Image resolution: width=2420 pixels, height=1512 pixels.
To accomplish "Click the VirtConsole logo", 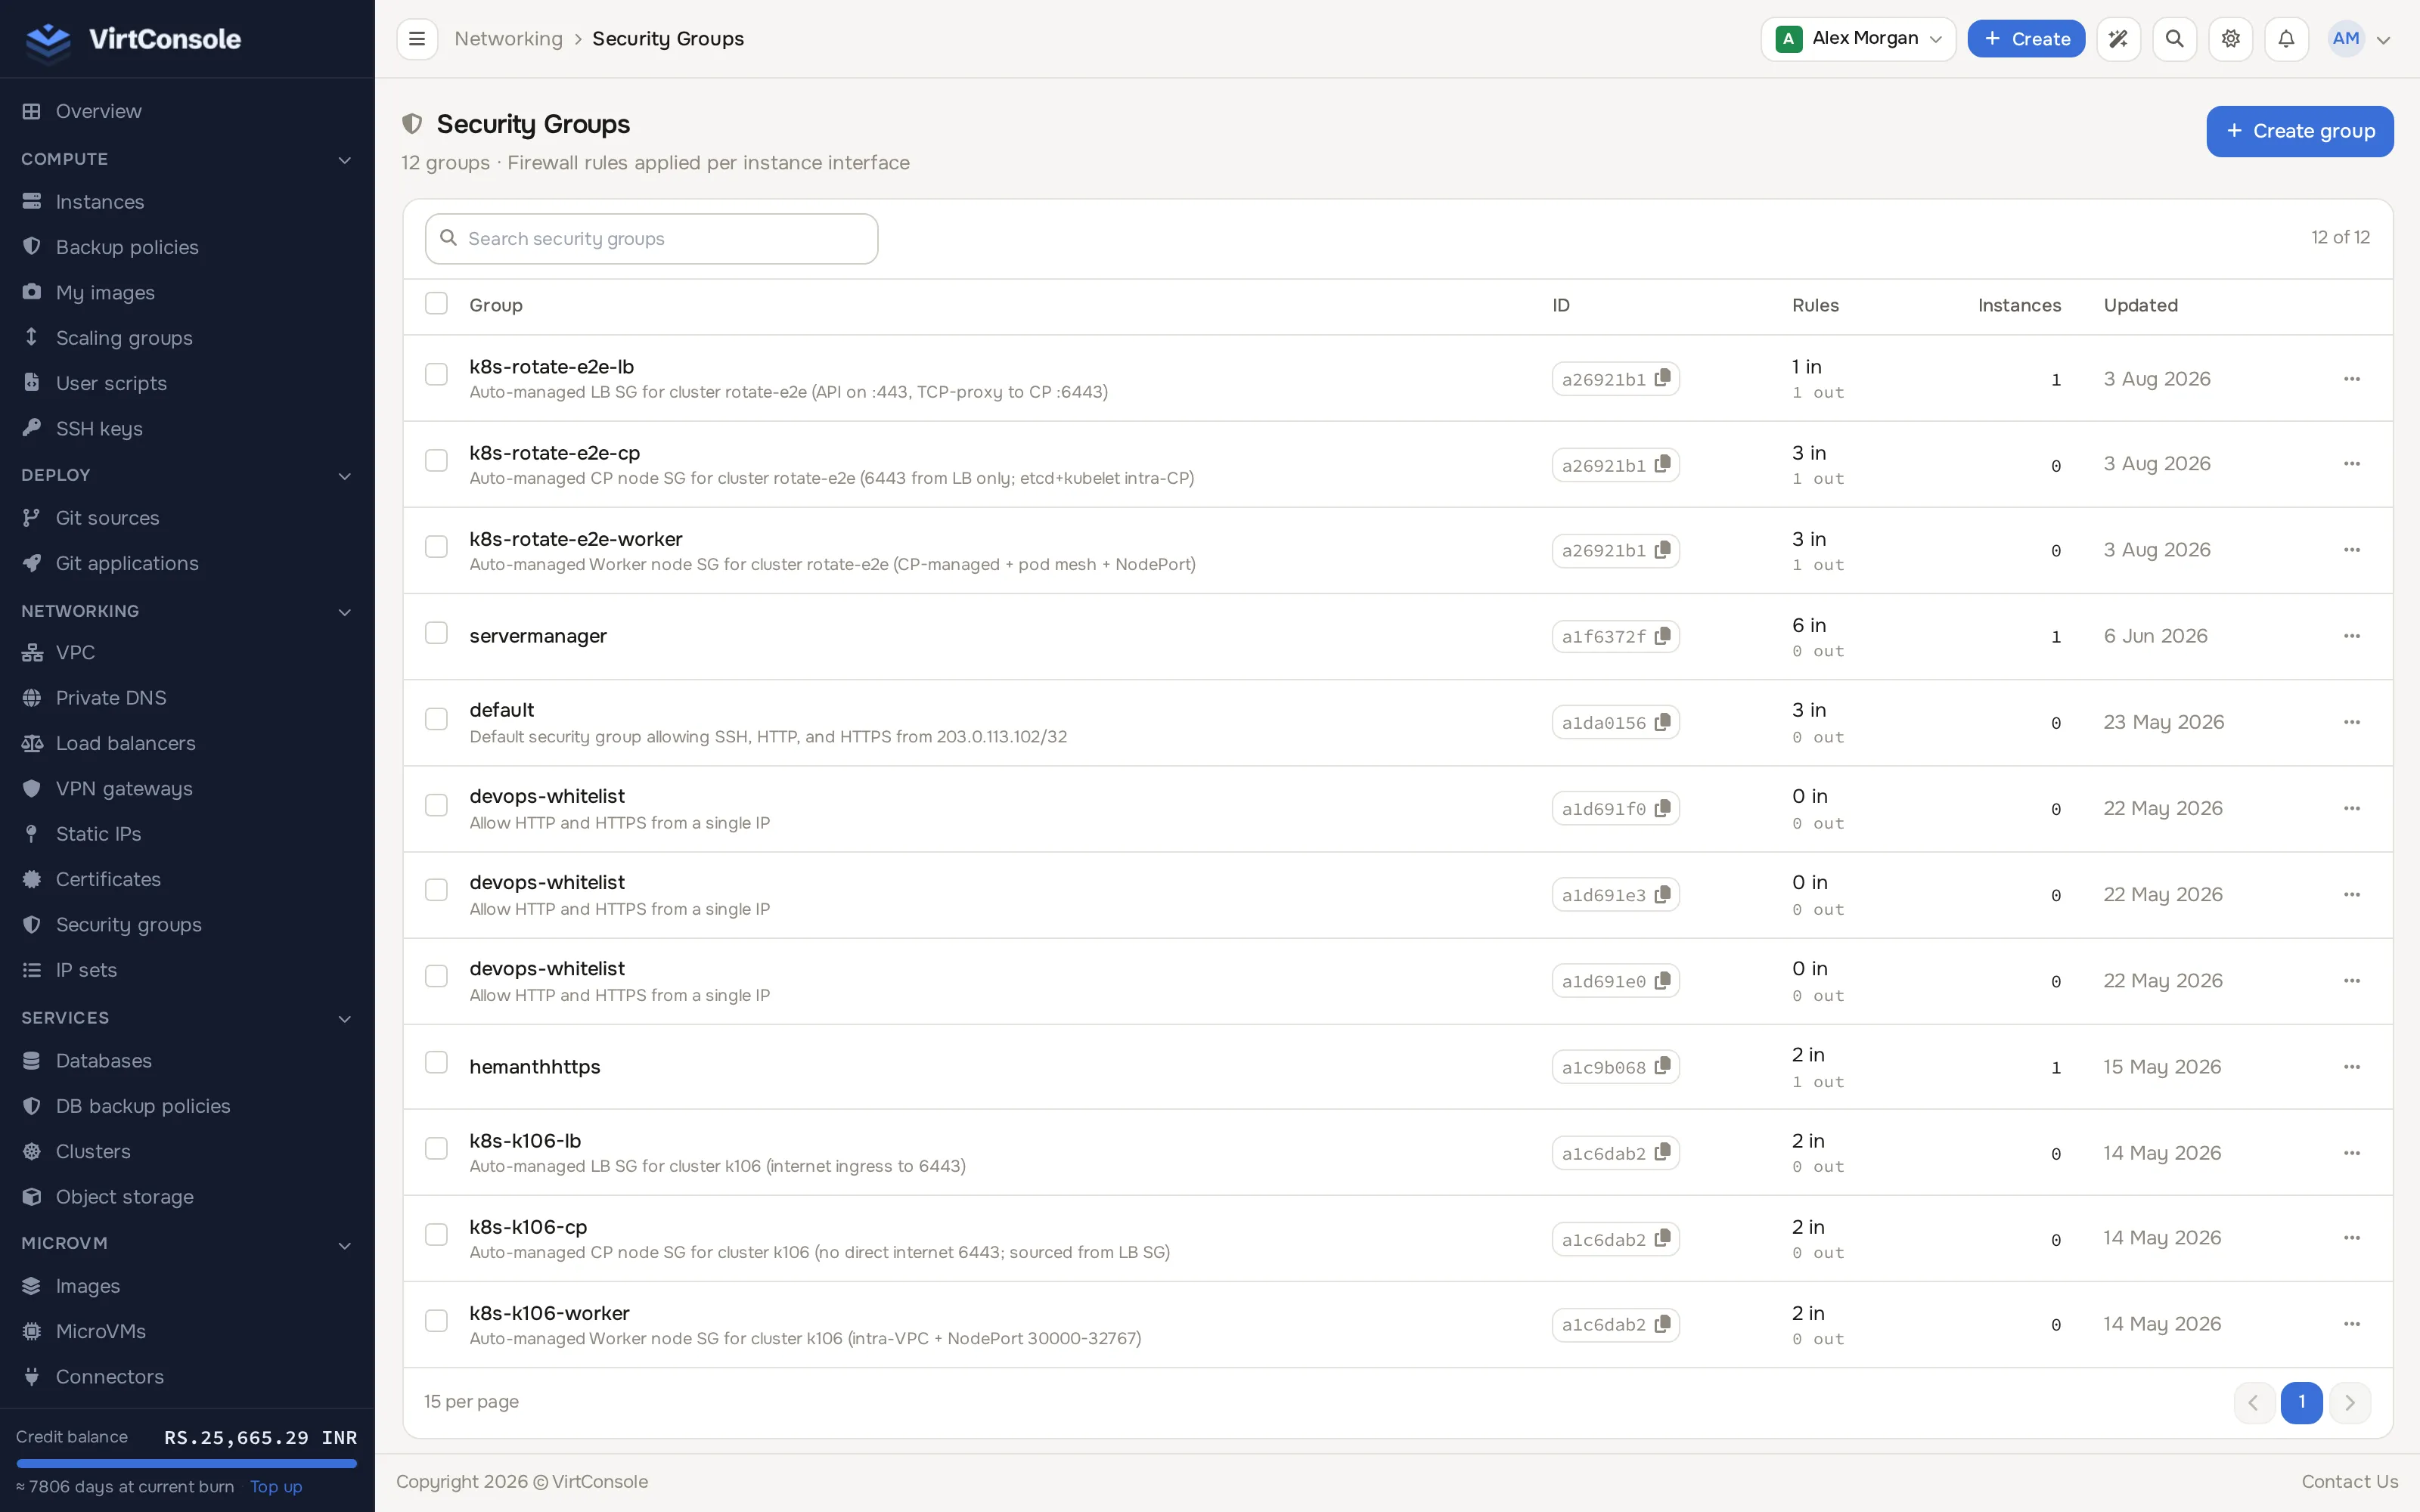I will coord(132,39).
